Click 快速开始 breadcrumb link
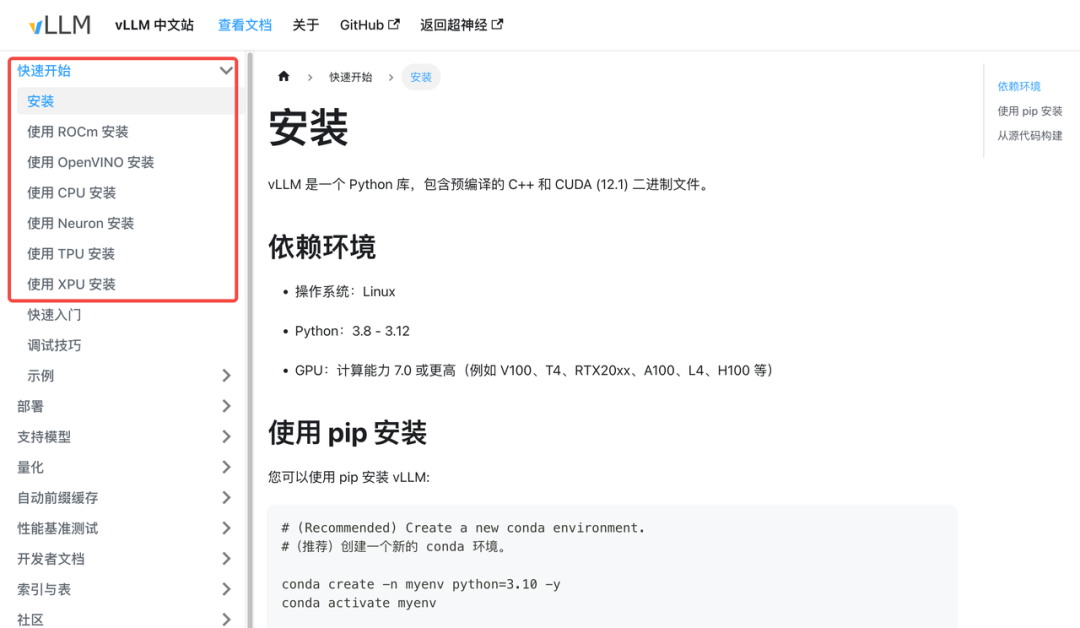1080x628 pixels. [351, 77]
